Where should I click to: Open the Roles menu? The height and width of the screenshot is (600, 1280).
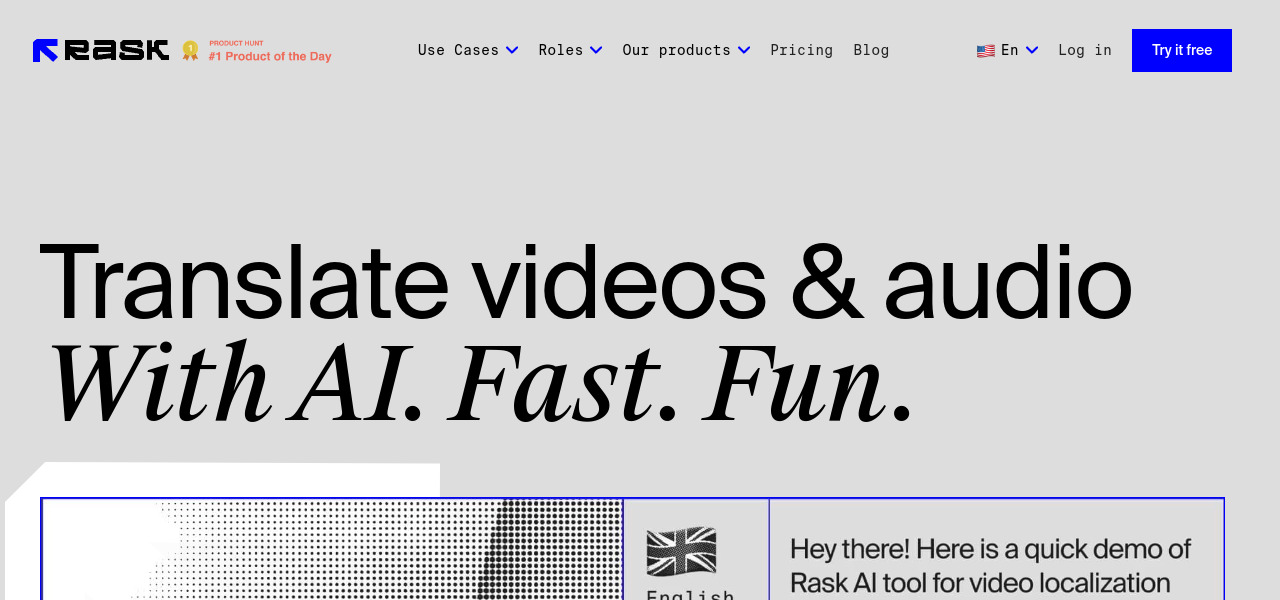click(560, 50)
